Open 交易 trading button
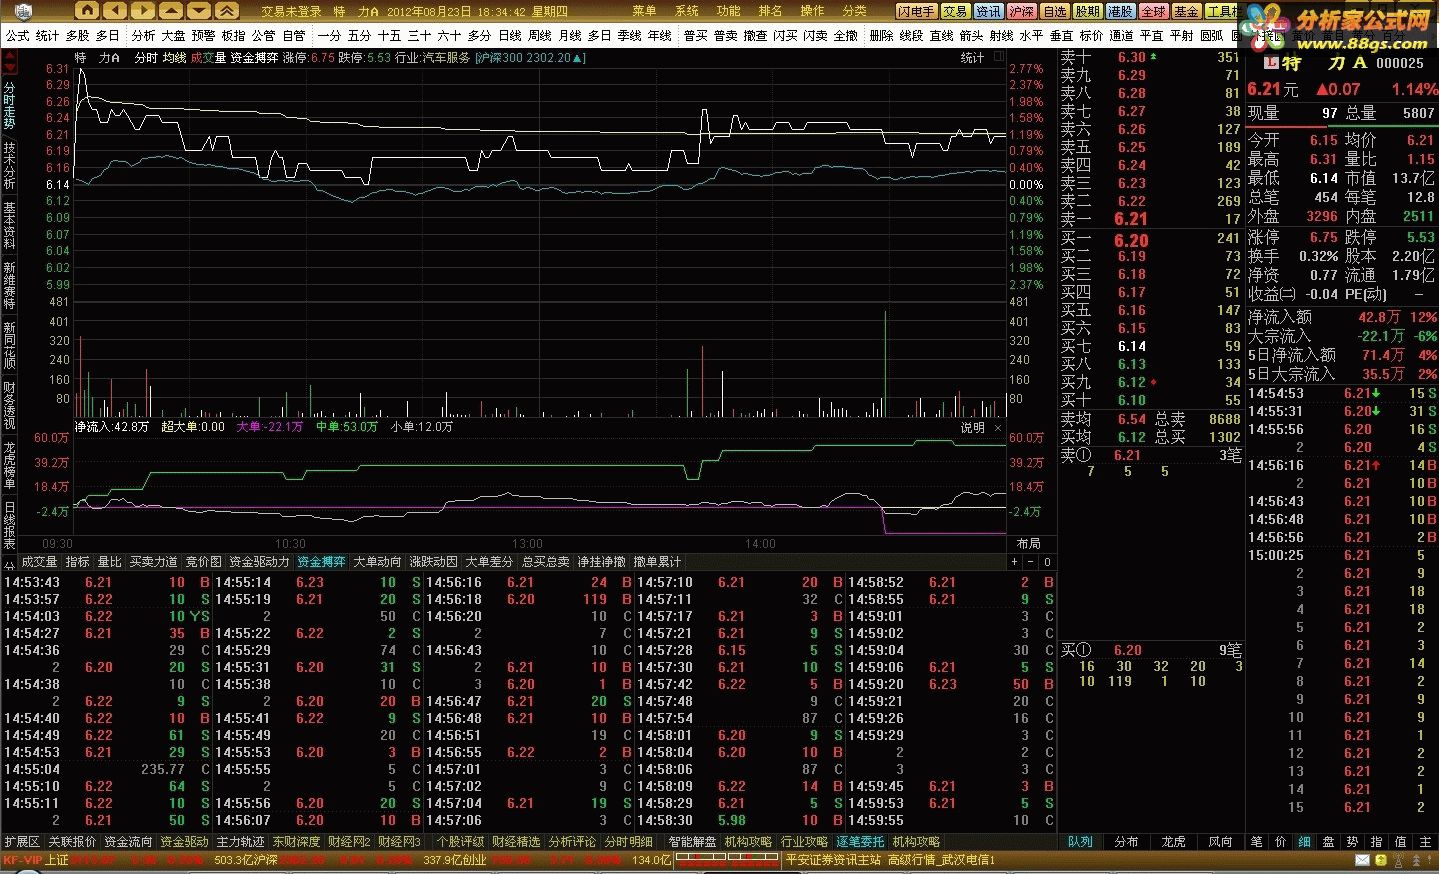1439x874 pixels. (955, 11)
